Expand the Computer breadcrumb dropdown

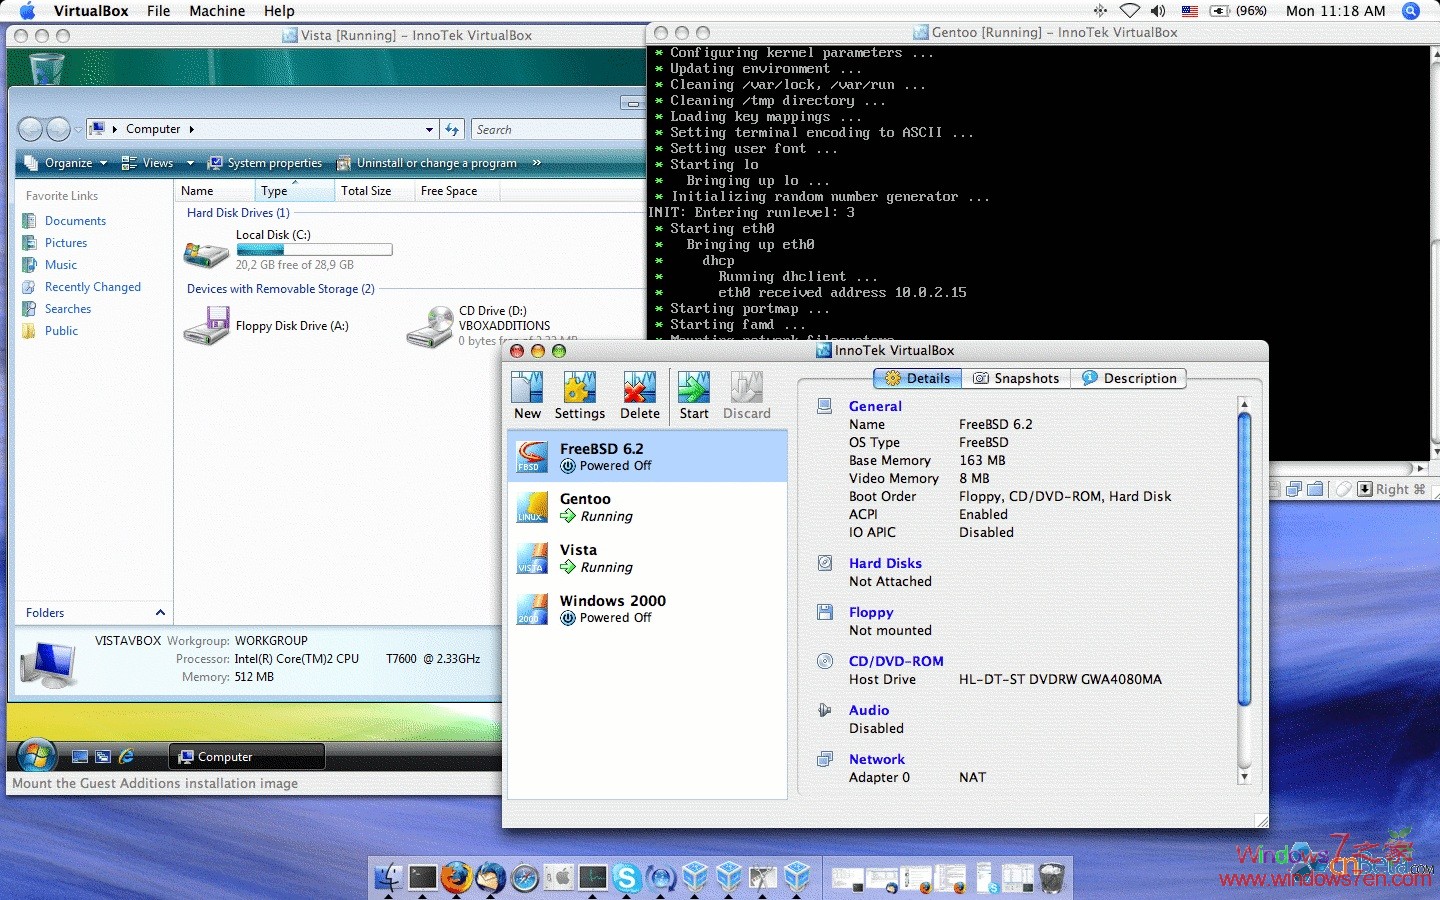(x=429, y=129)
